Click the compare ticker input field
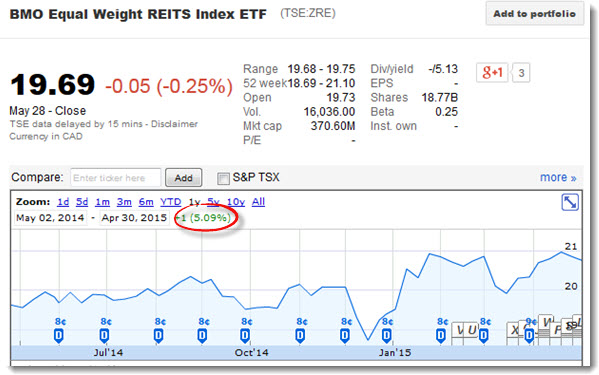Viewport: 599px width, 375px height. 115,178
